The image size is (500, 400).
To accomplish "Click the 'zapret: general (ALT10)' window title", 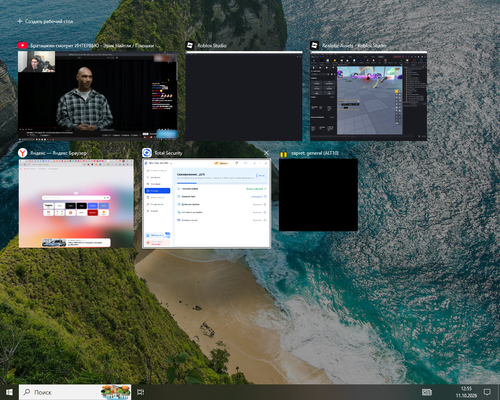I will [315, 153].
